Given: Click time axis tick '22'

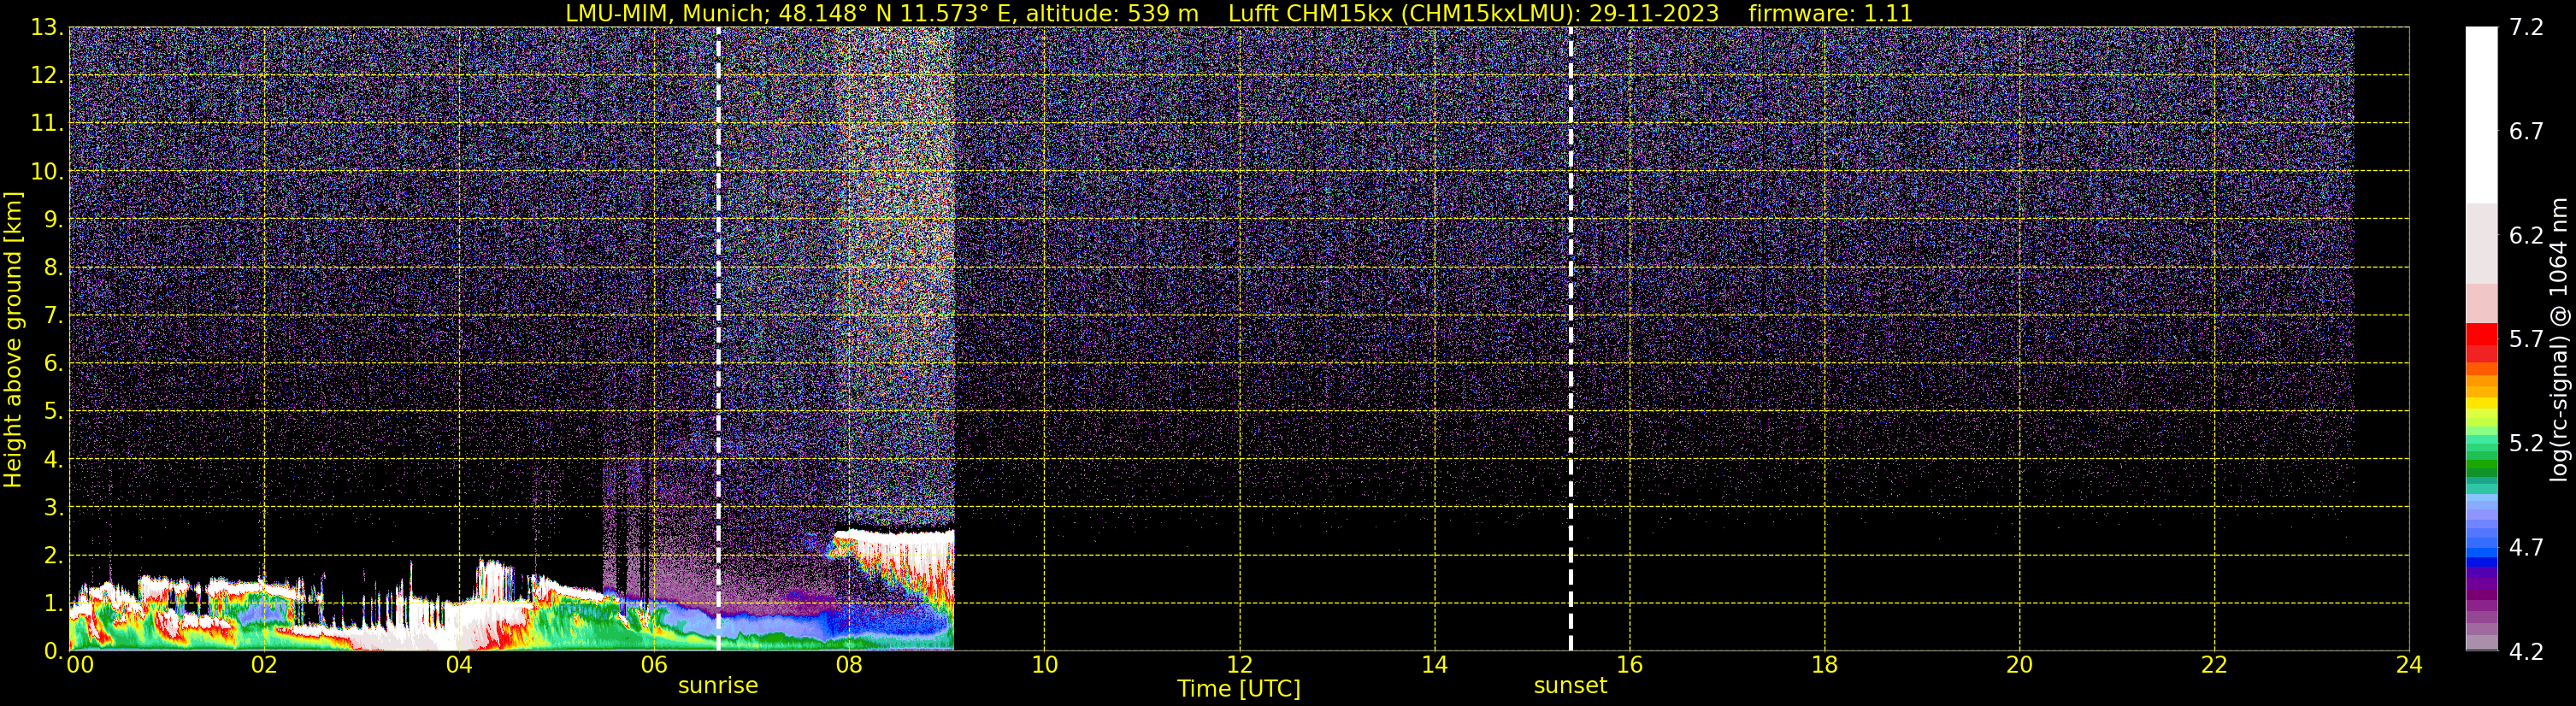Looking at the screenshot, I should click(2214, 665).
